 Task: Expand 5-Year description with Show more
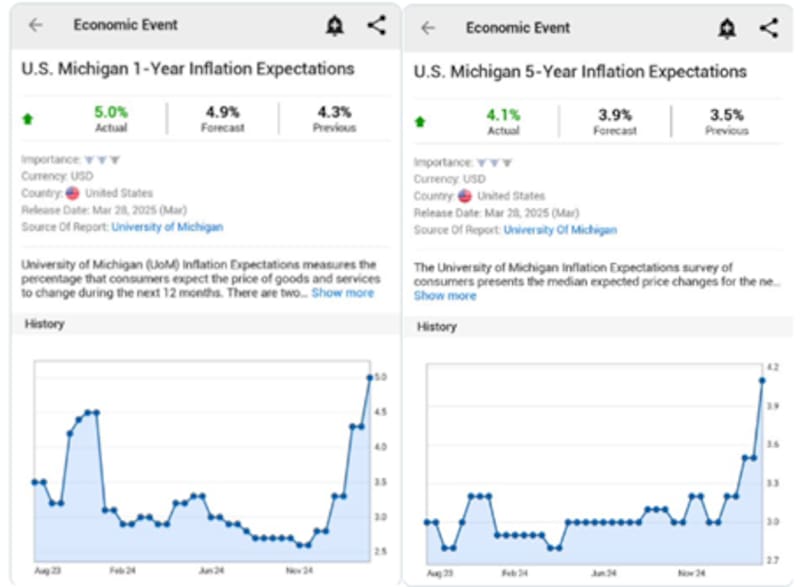click(x=445, y=296)
